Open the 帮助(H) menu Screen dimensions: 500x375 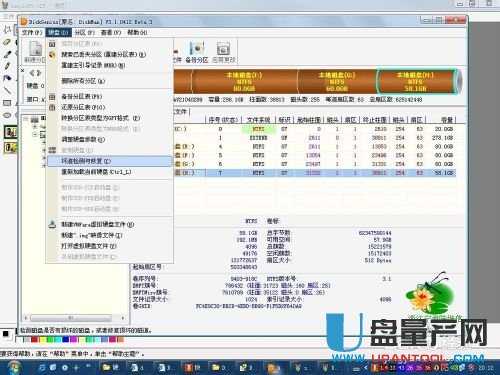click(137, 32)
